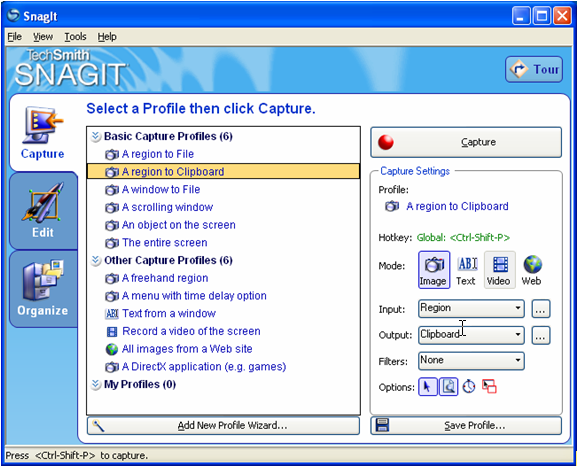Viewport: 577px width, 466px height.
Task: Select Record a video of the screen profile
Action: pyautogui.click(x=191, y=331)
